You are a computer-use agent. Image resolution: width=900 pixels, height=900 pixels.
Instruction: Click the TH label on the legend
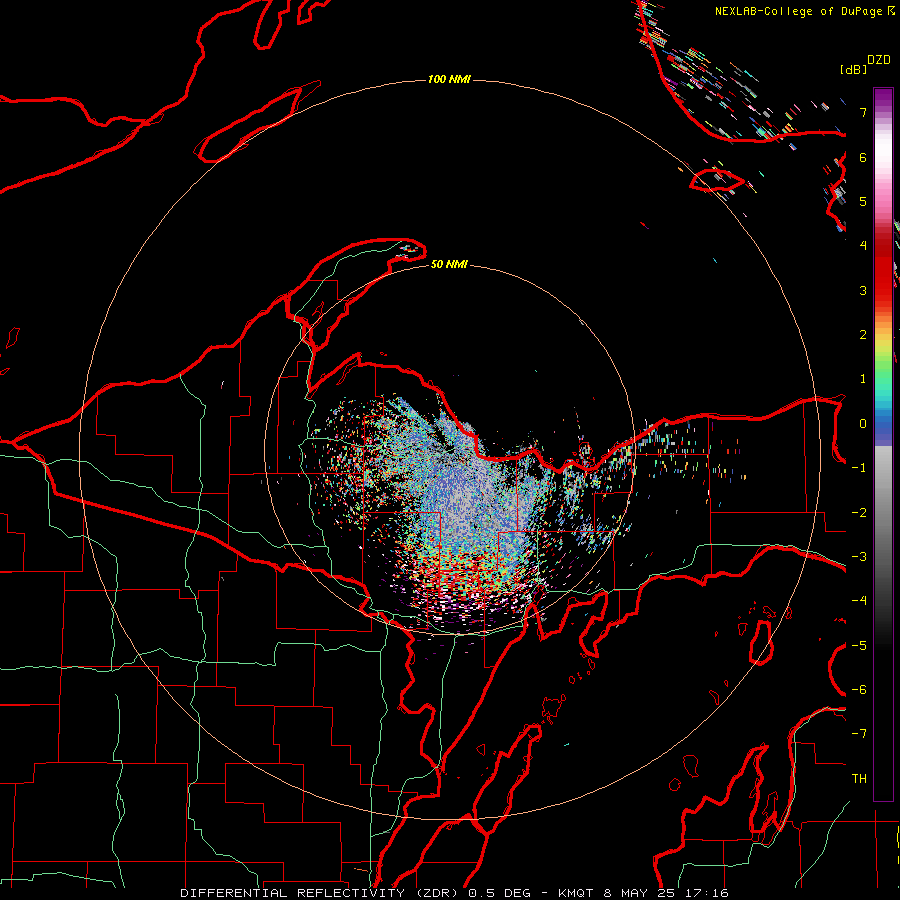859,779
